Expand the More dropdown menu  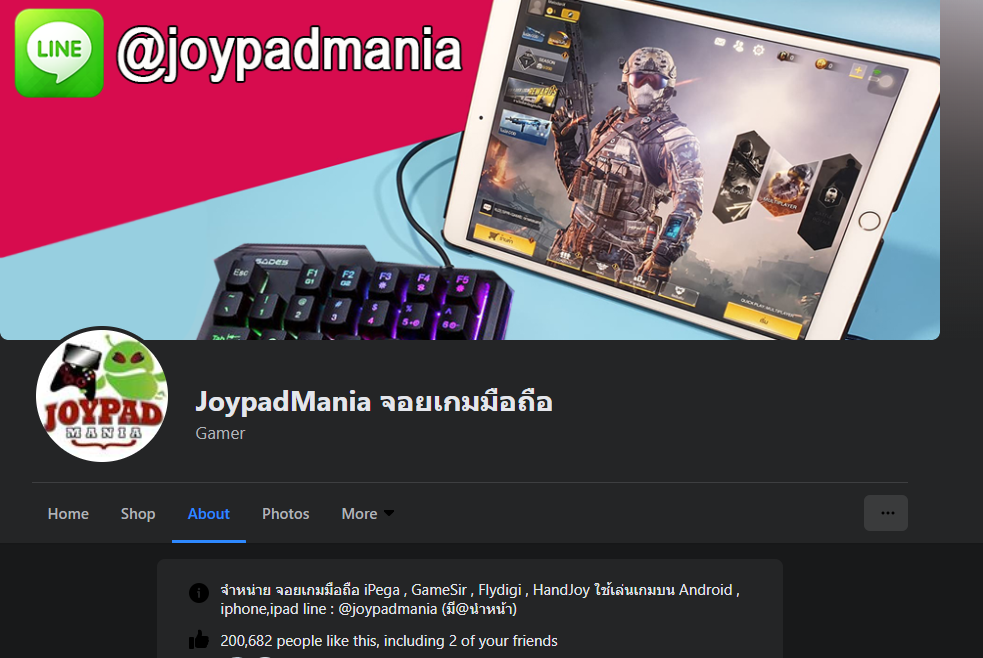[x=367, y=514]
